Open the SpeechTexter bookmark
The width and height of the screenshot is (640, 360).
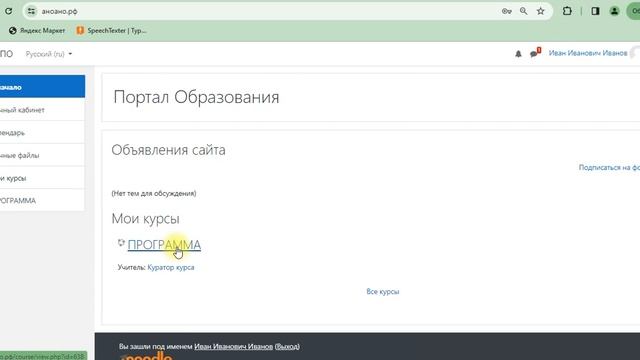coord(111,31)
